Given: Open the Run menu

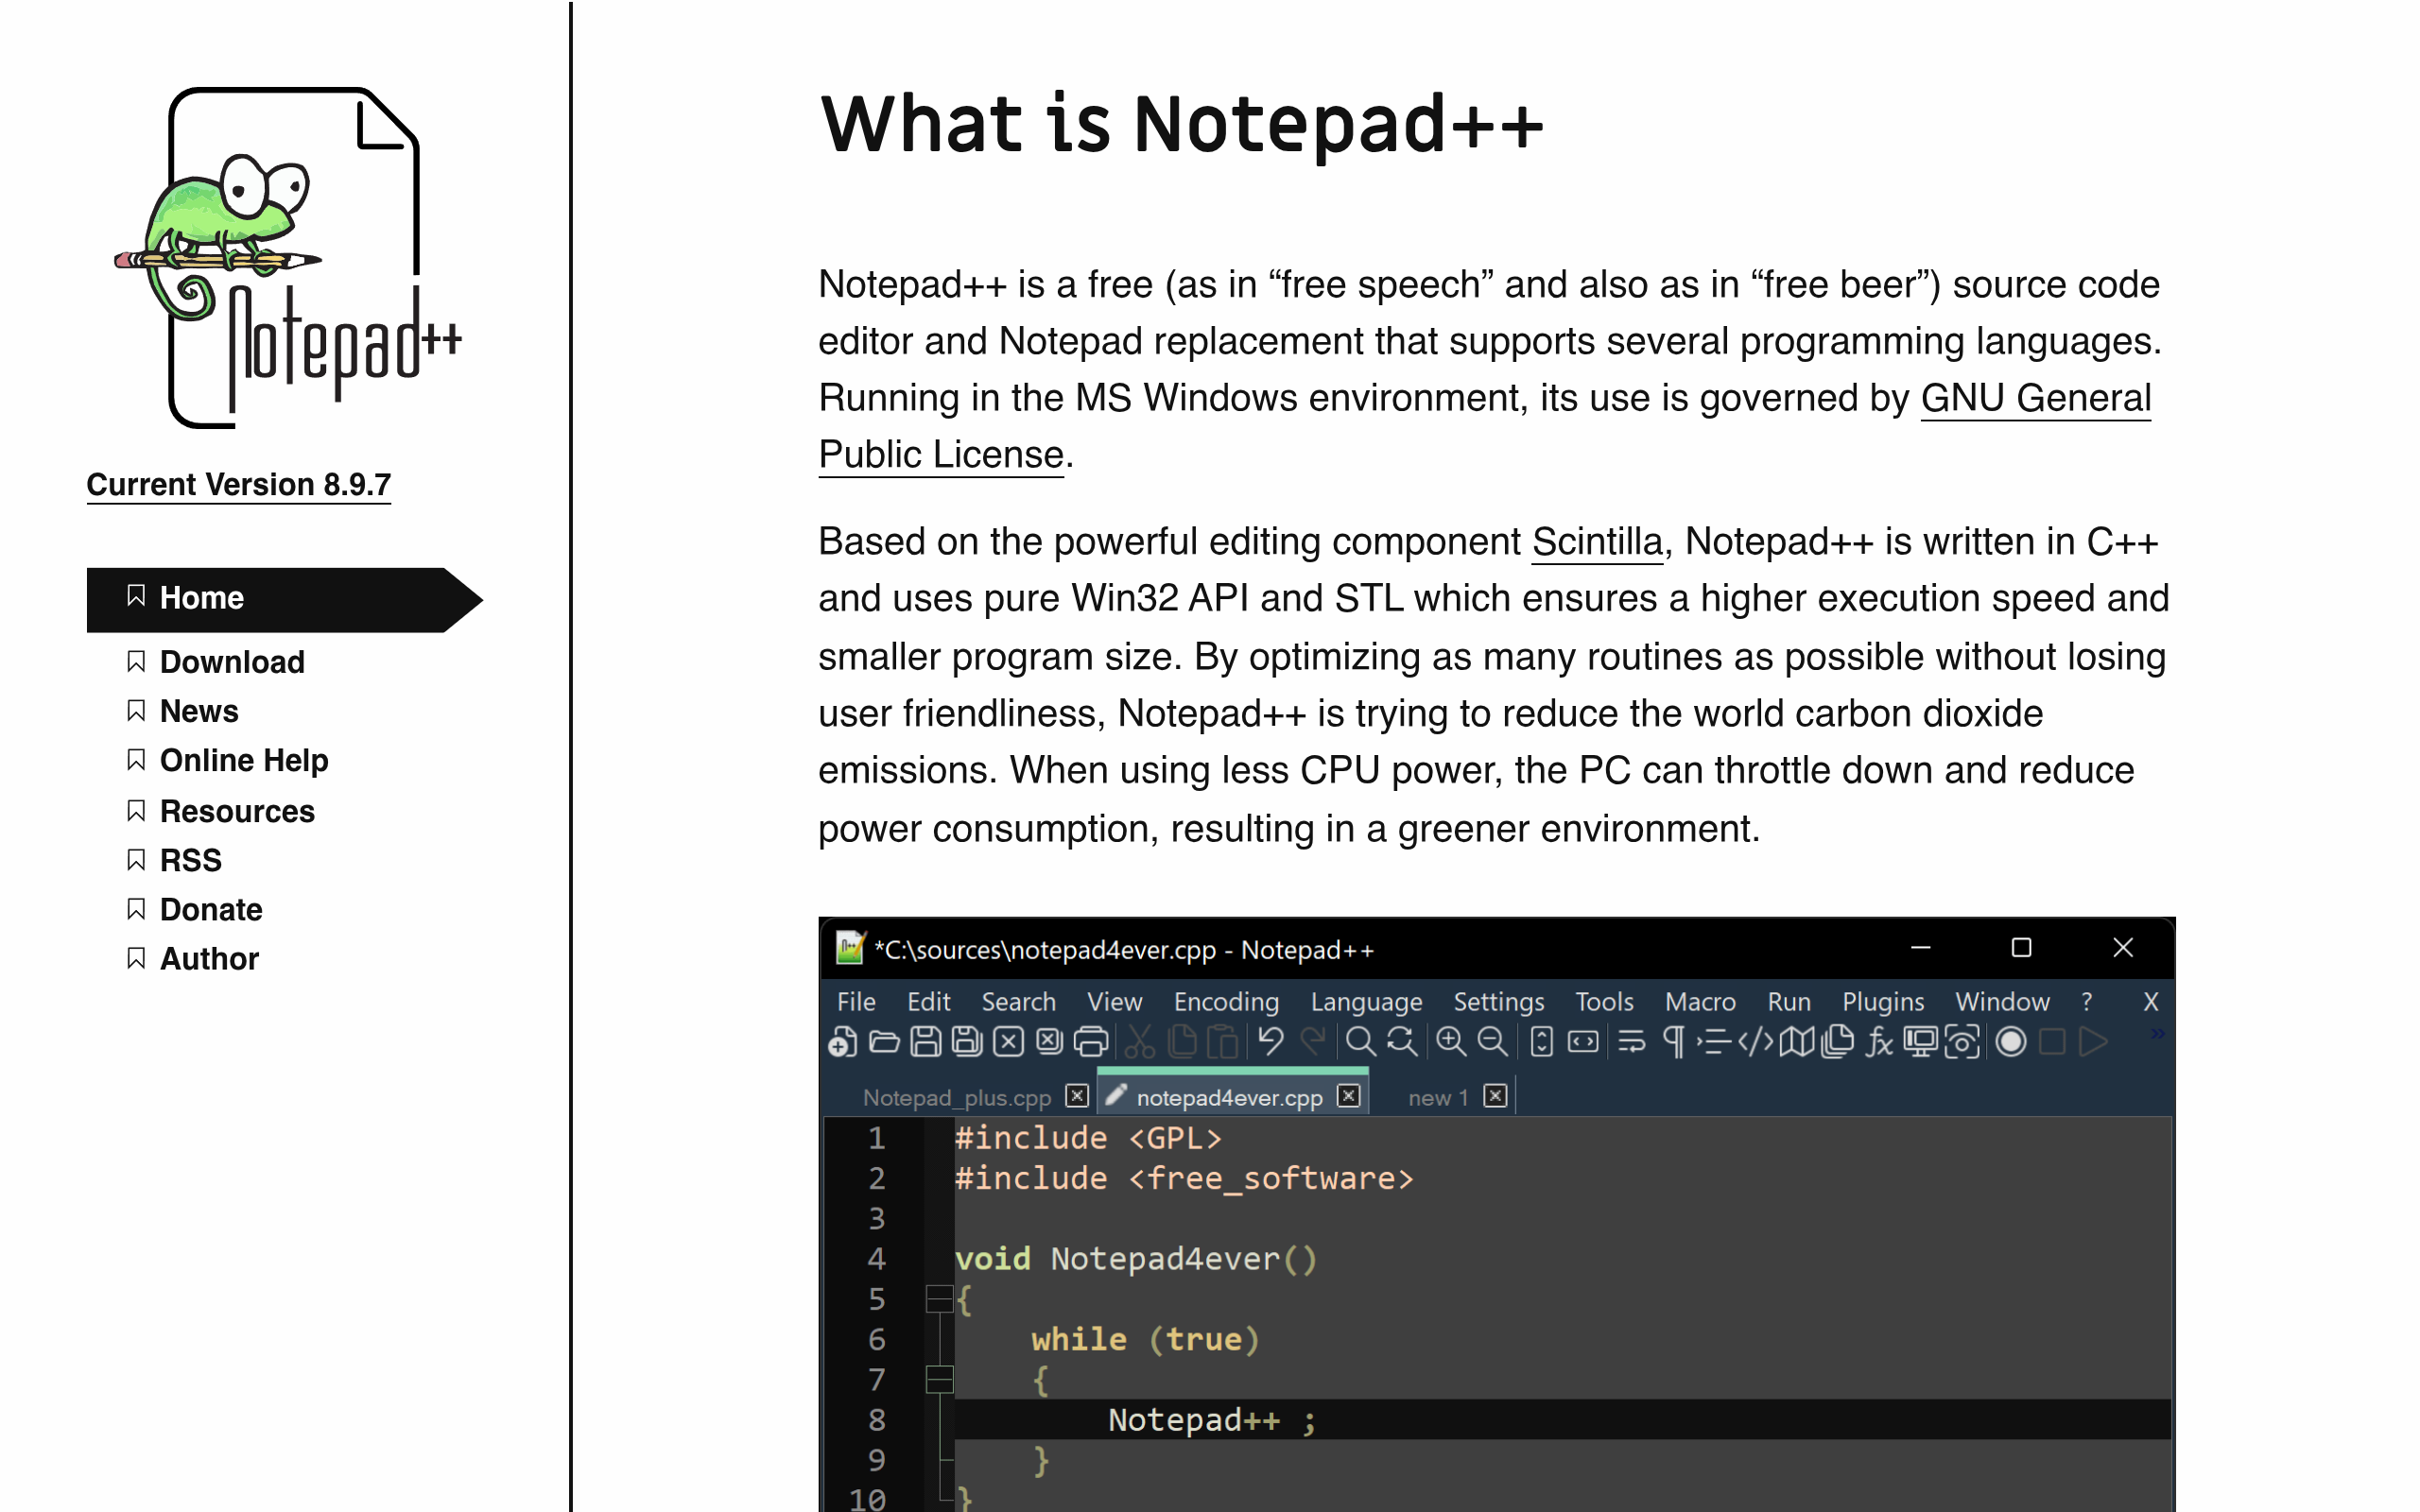Looking at the screenshot, I should [1789, 1002].
